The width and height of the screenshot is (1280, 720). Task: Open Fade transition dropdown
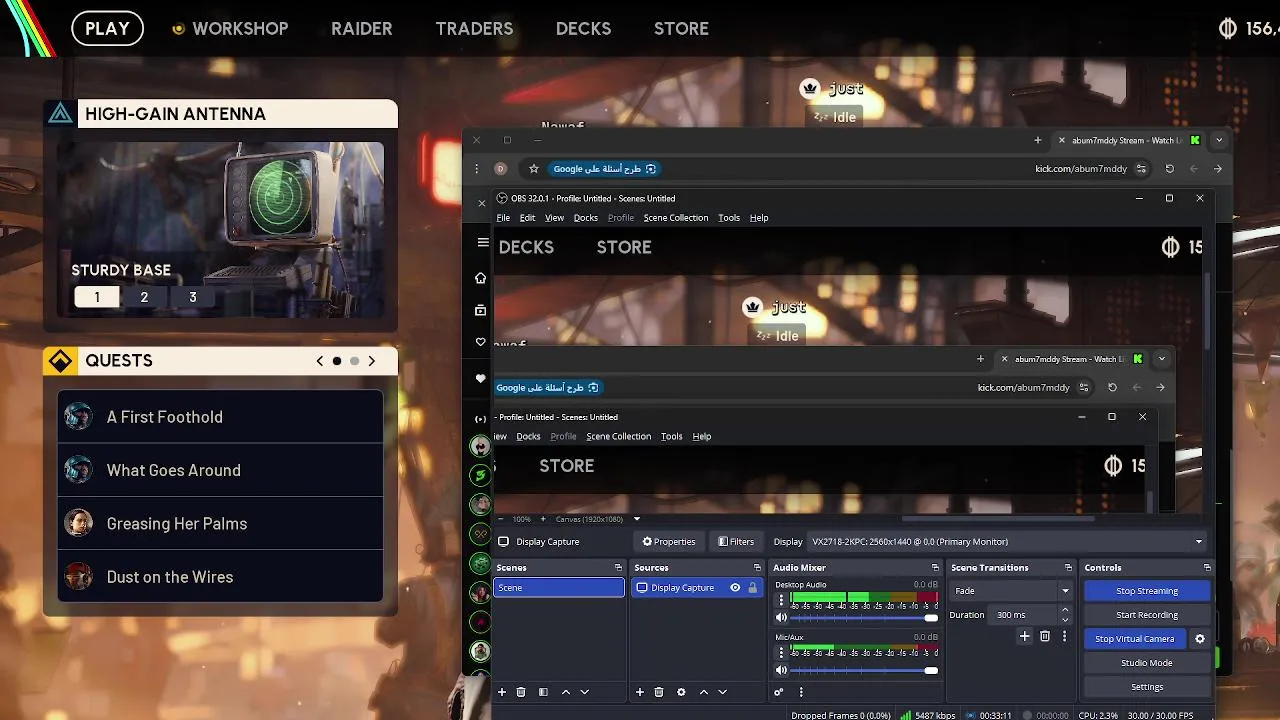(x=1010, y=591)
